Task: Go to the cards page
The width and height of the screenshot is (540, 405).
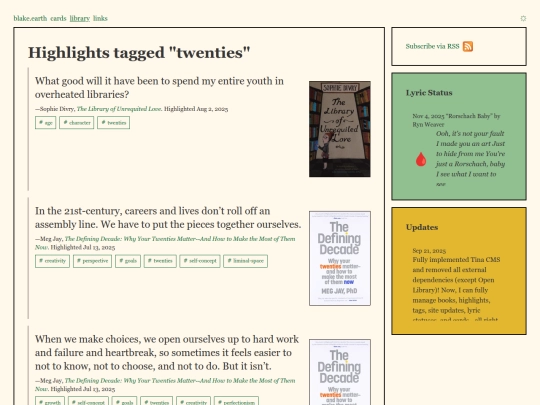Action: [58, 18]
